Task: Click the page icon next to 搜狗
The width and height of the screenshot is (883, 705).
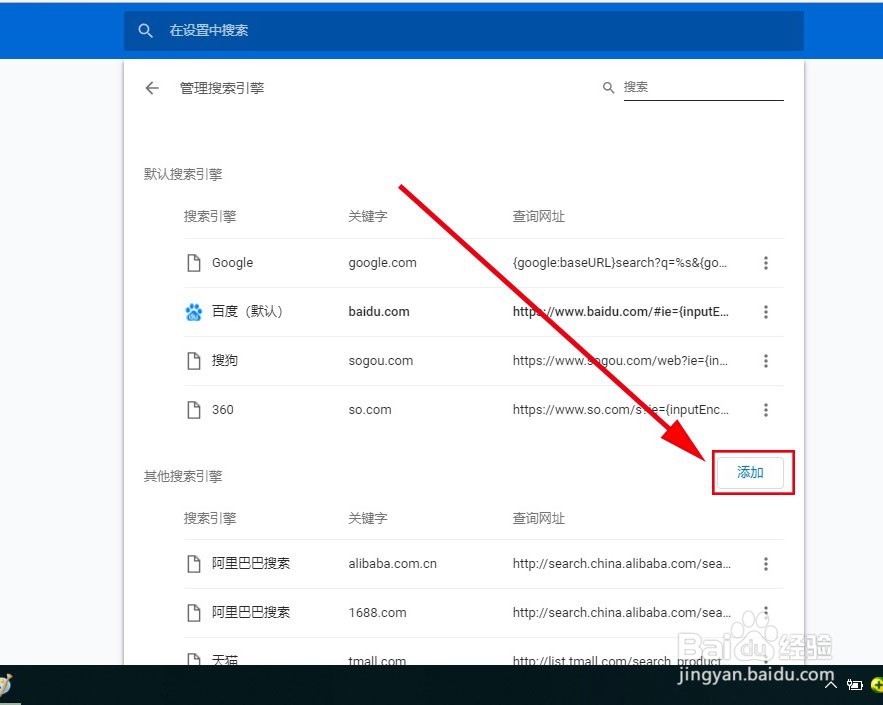Action: pyautogui.click(x=194, y=360)
